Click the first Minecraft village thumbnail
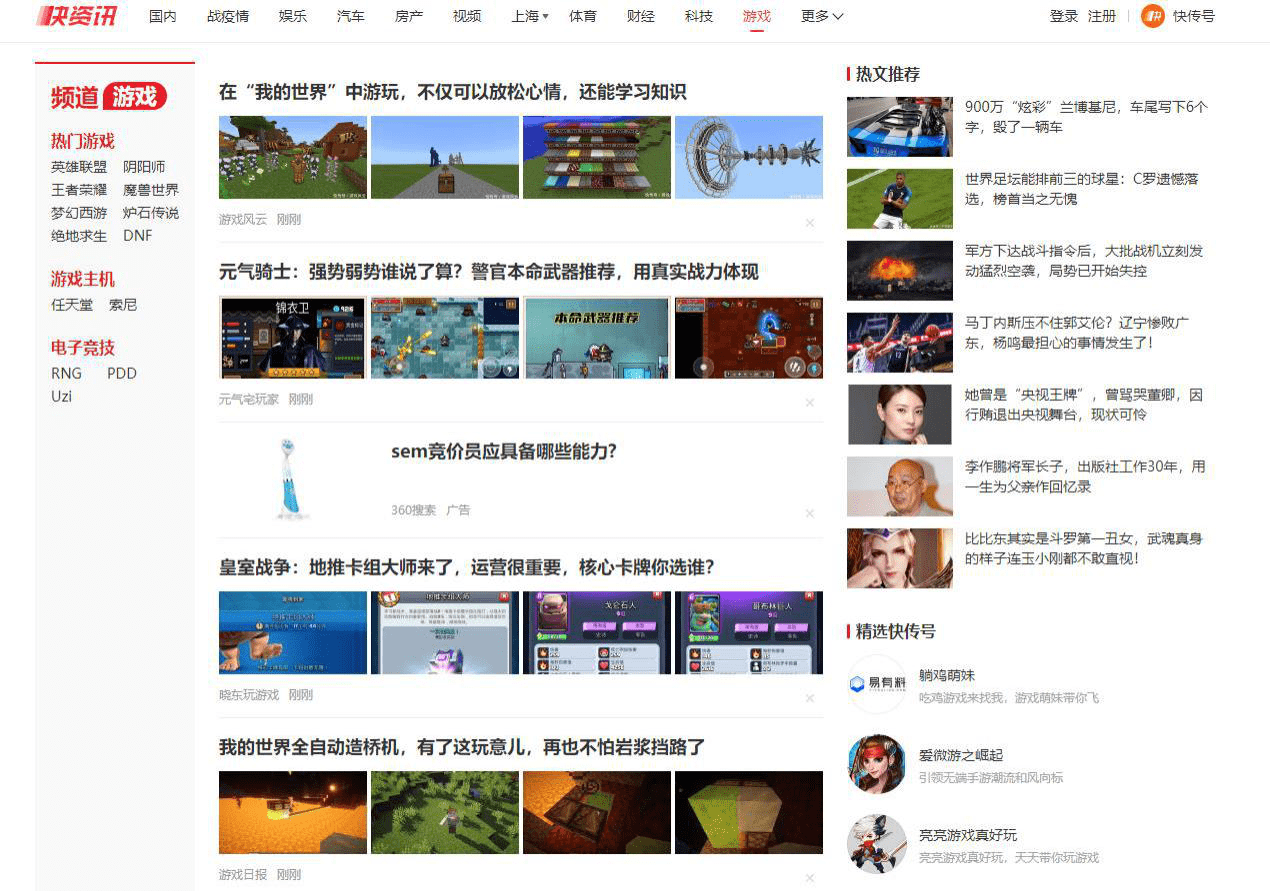The width and height of the screenshot is (1270, 891). (x=291, y=157)
